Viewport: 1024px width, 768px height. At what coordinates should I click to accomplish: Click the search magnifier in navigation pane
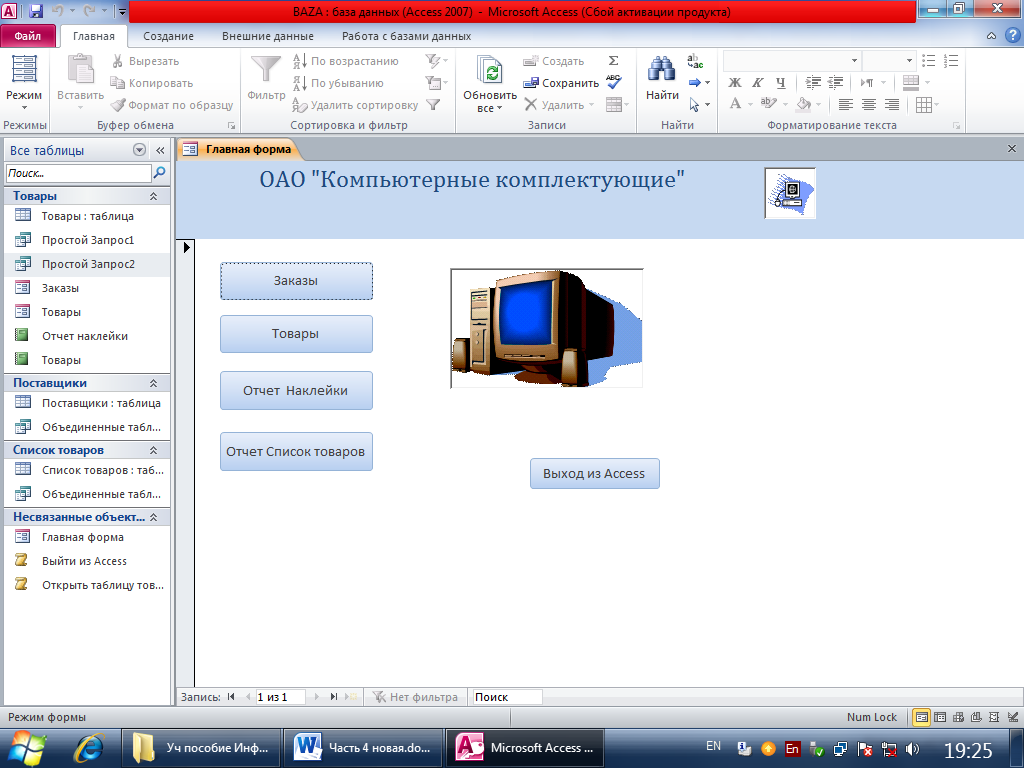[x=159, y=173]
